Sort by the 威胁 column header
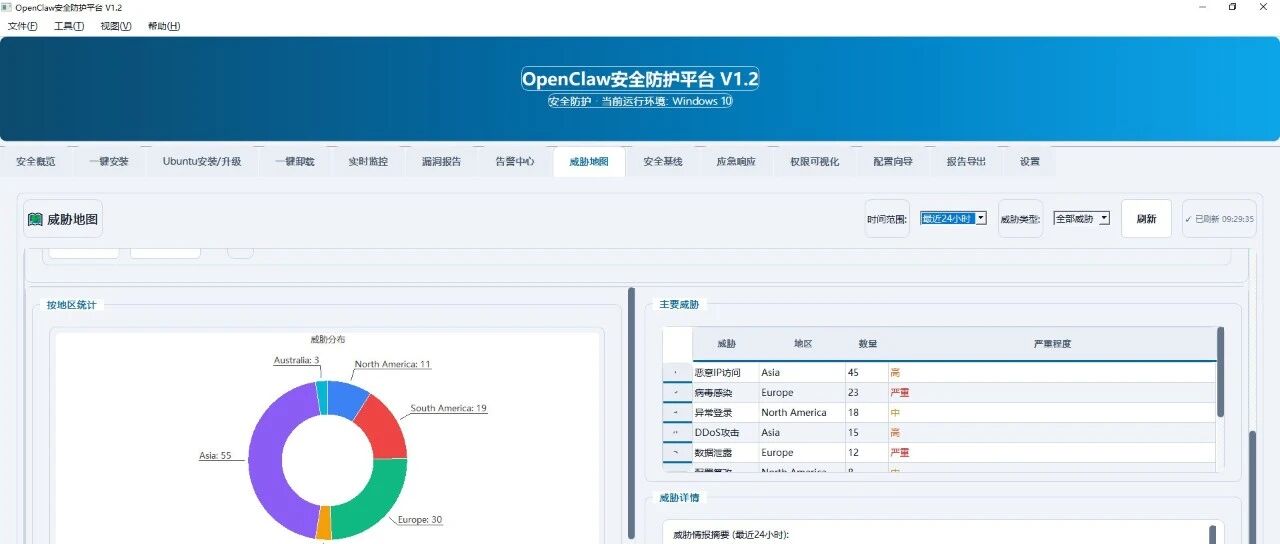 [726, 344]
